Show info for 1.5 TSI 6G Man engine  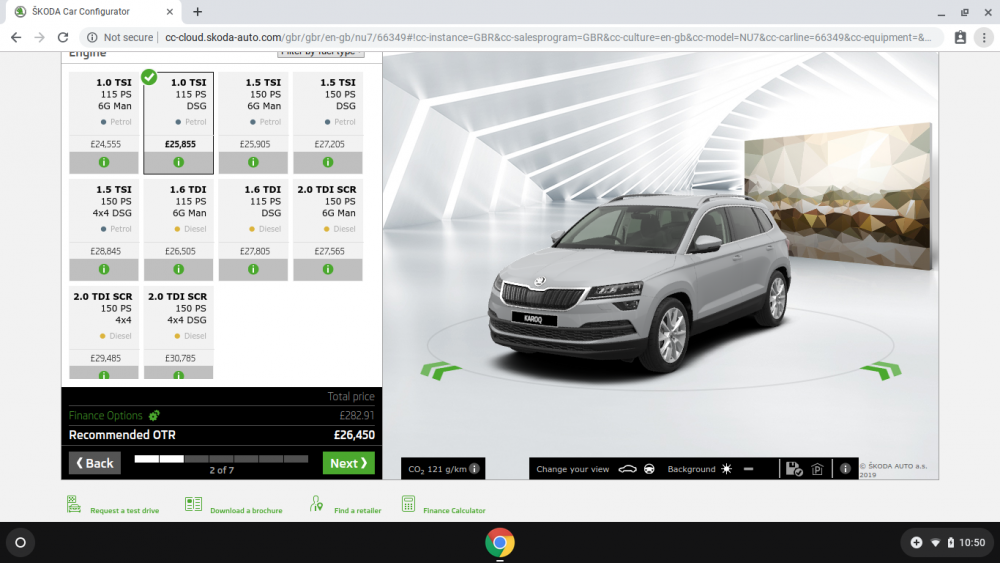[x=253, y=163]
